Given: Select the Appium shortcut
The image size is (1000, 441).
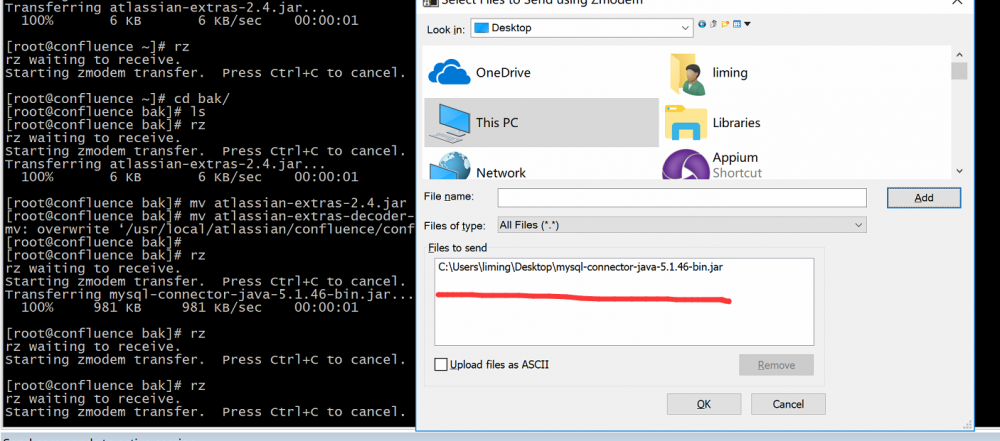Looking at the screenshot, I should [713, 165].
